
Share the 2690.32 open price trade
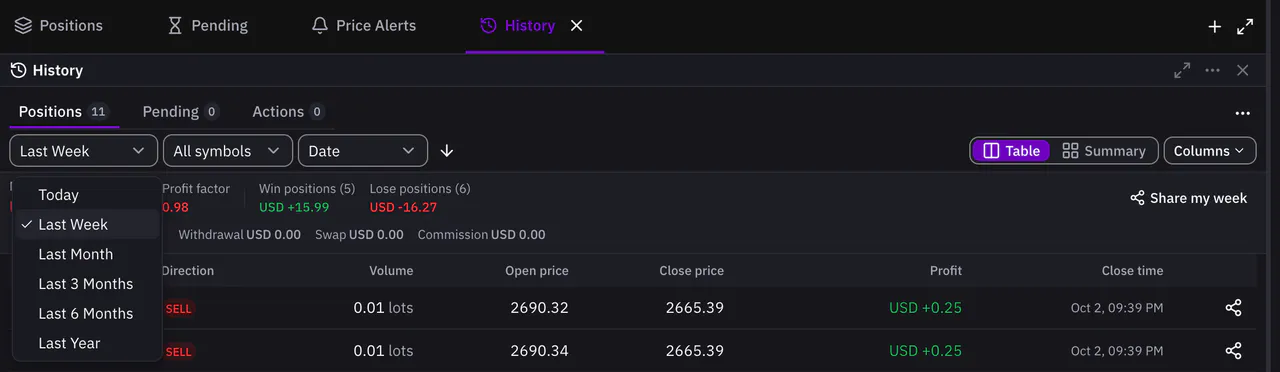pyautogui.click(x=1233, y=308)
